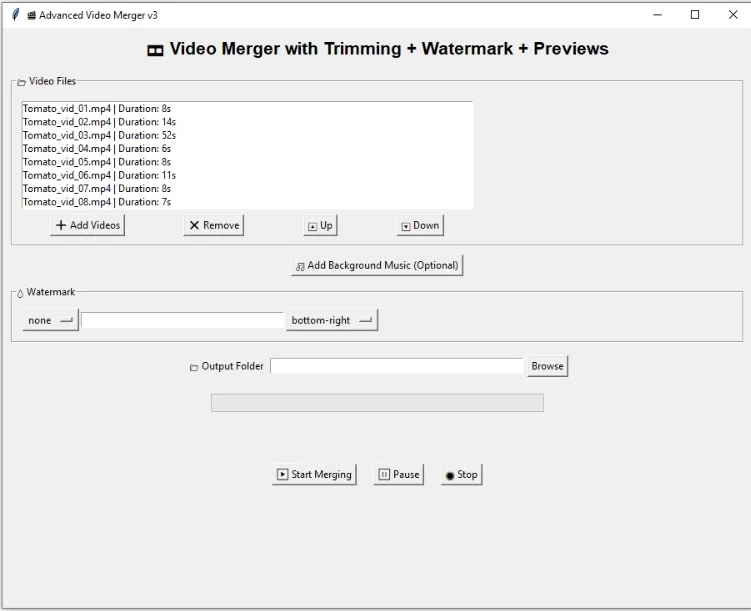Move selected video Down in list
This screenshot has width=751, height=611.
click(420, 225)
